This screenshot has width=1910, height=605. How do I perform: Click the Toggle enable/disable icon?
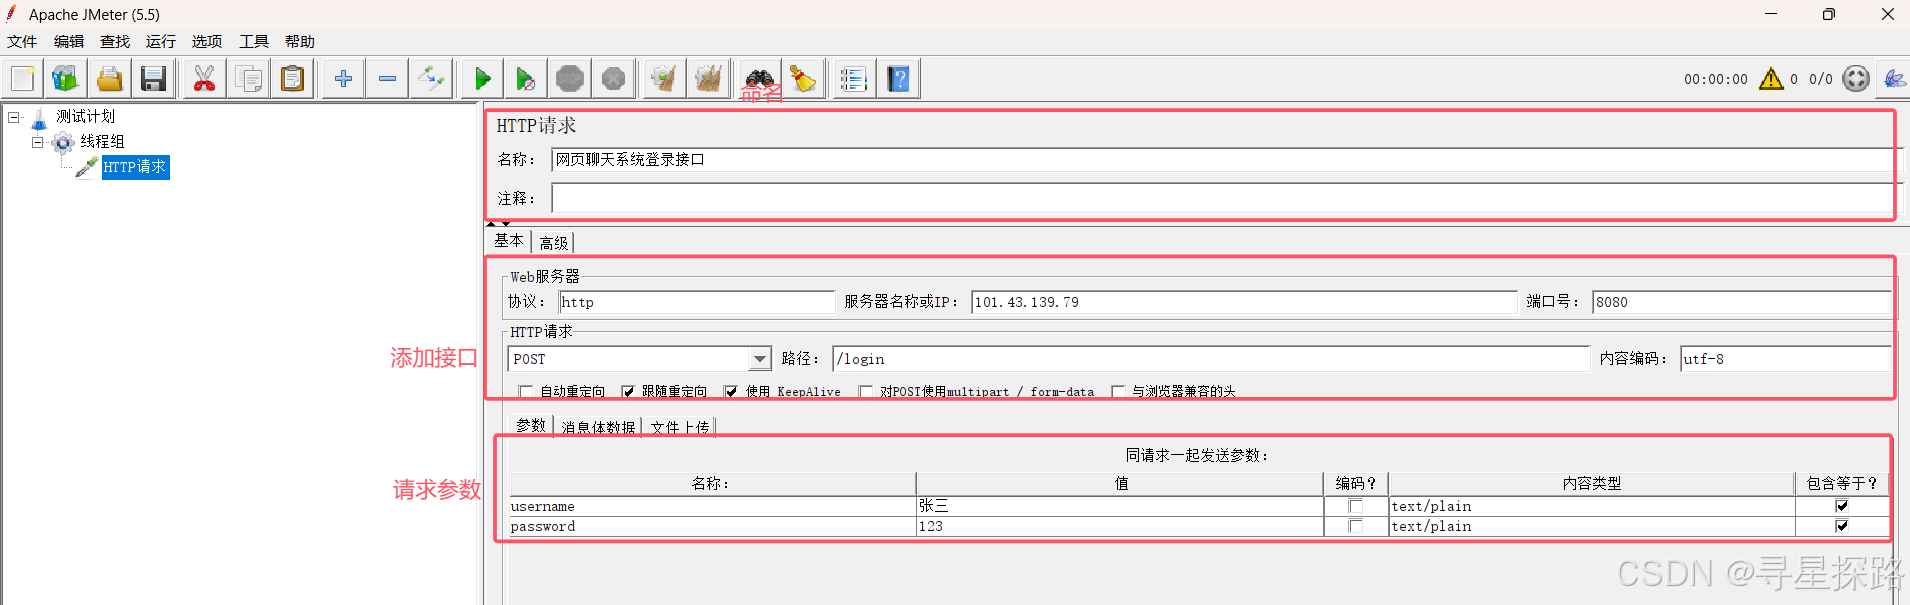click(431, 78)
